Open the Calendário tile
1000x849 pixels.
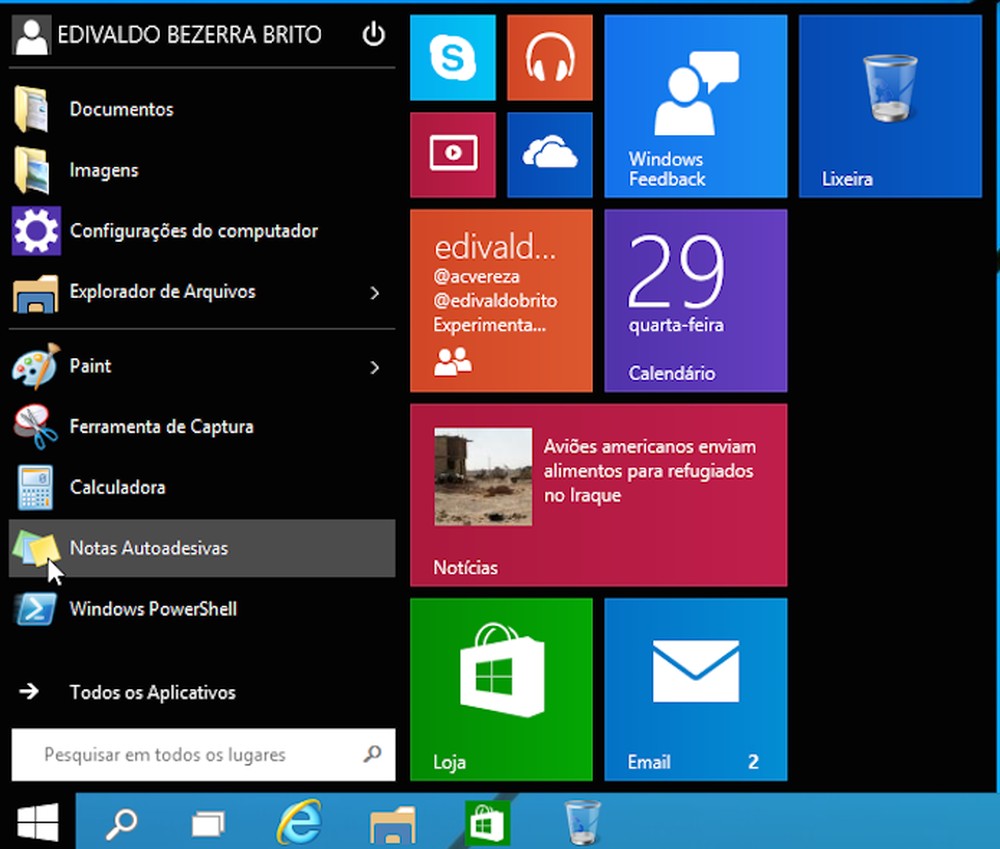(x=696, y=300)
